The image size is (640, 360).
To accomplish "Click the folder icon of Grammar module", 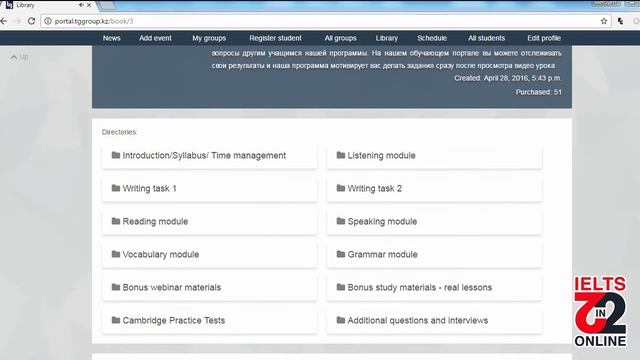I will point(341,254).
